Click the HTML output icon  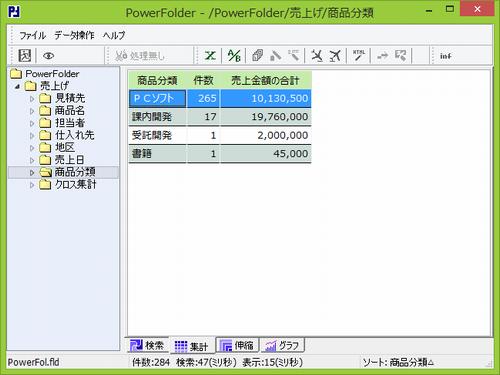tap(359, 55)
